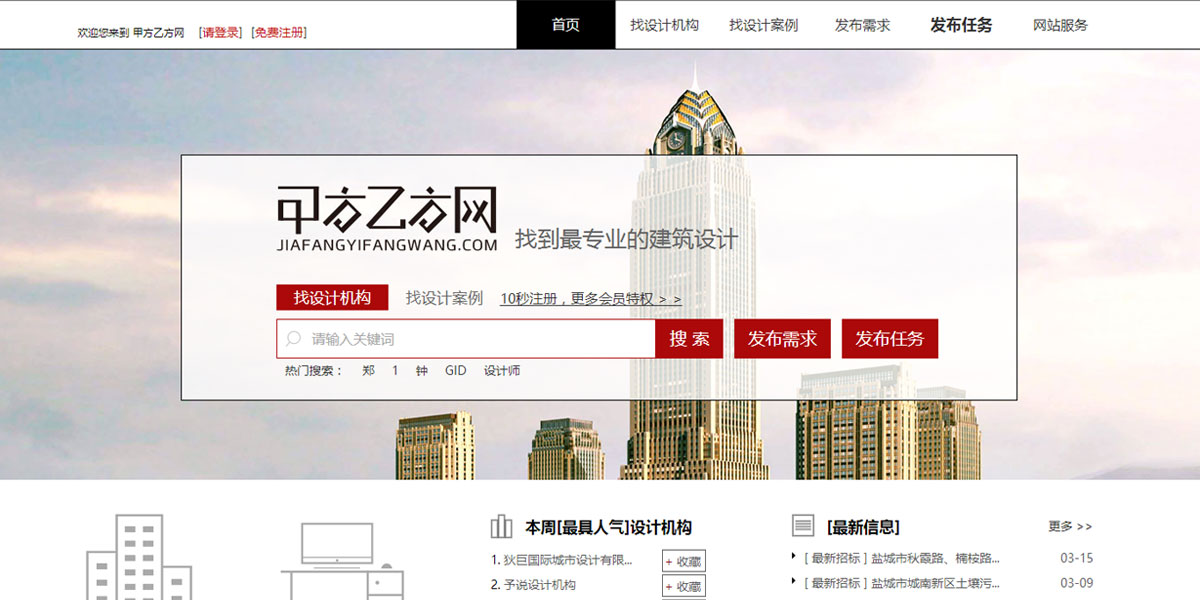The height and width of the screenshot is (600, 1200).
Task: Click the magnifier icon in the search box
Action: [x=294, y=339]
